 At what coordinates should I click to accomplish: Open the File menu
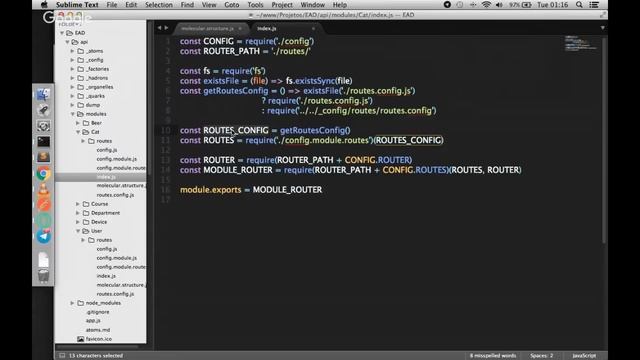(111, 5)
